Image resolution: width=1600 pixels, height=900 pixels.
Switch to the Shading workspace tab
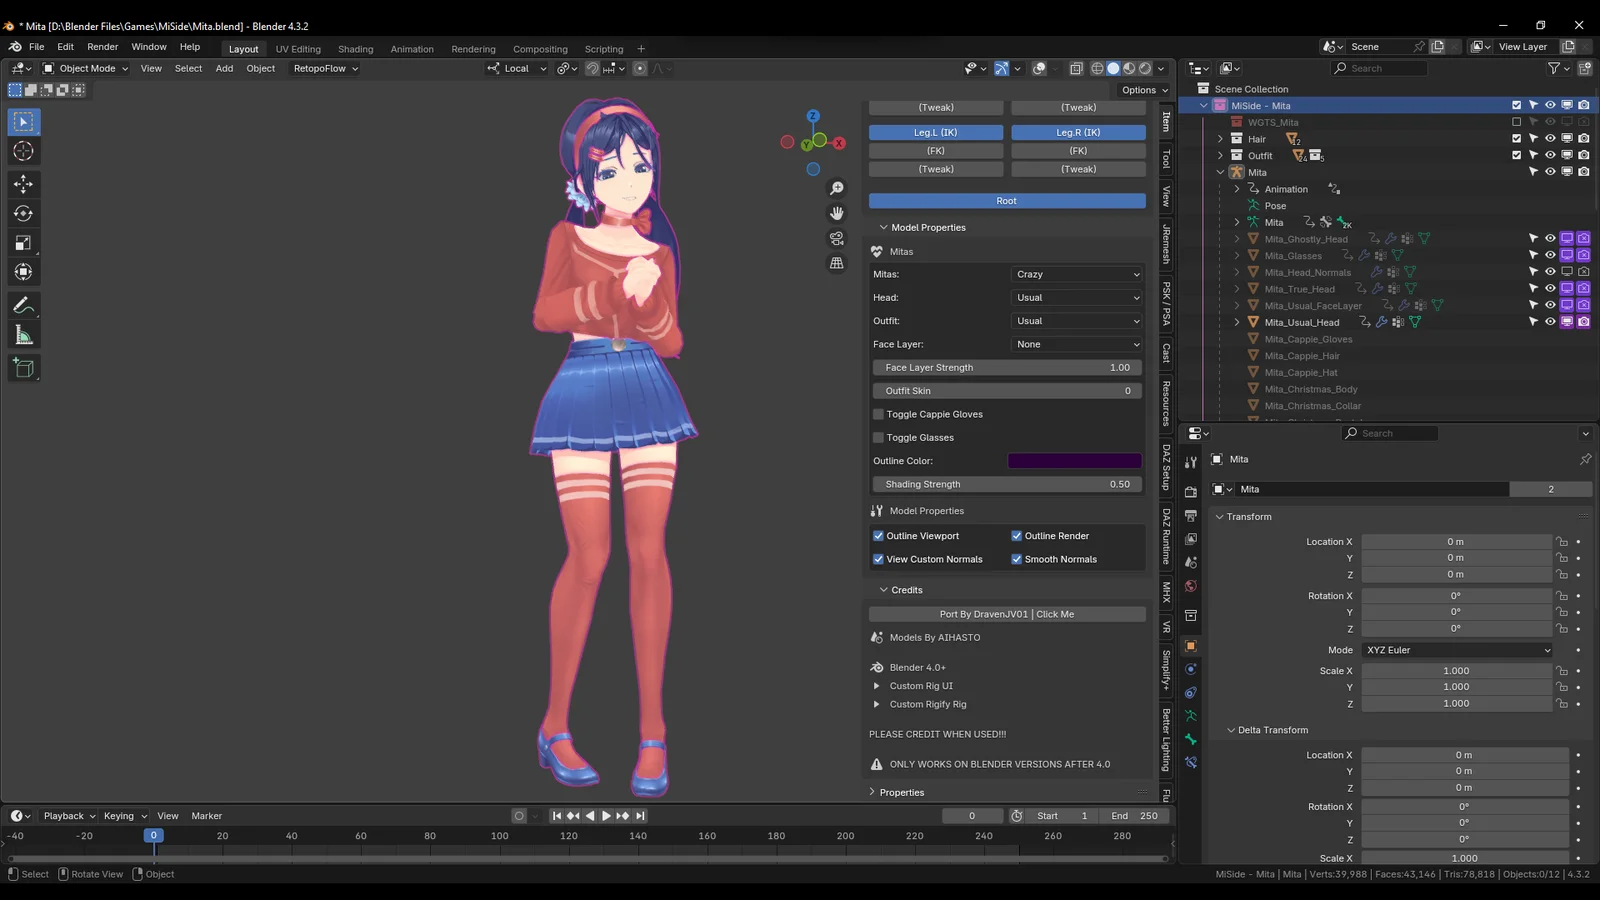click(355, 48)
